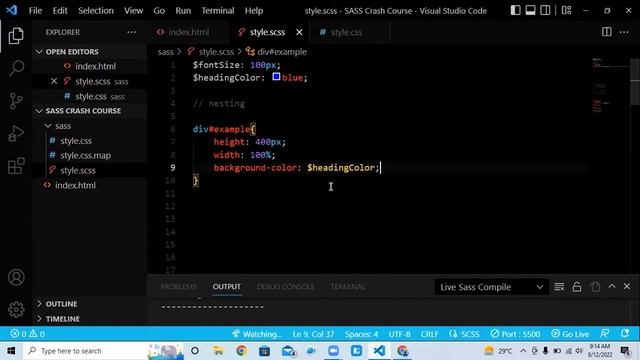Select SCSS language mode in status bar

464,334
